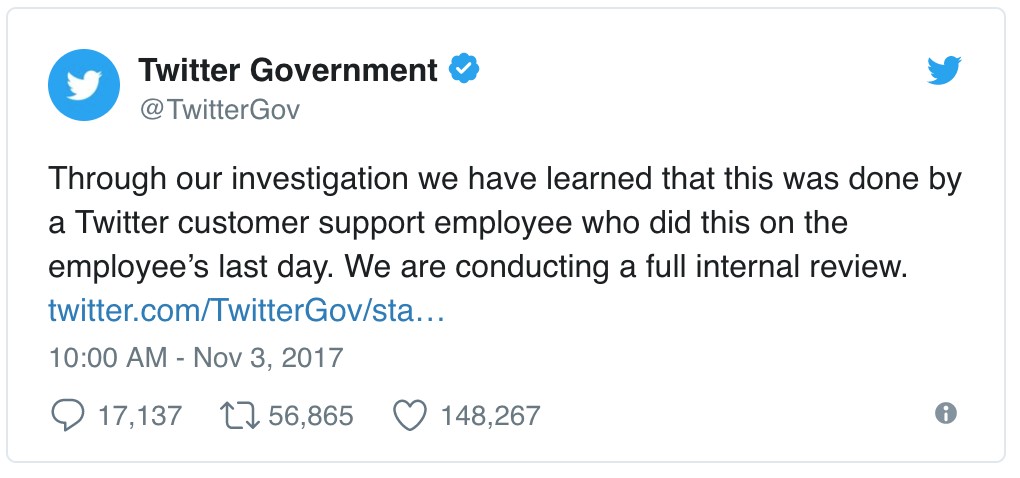
Task: Open the tweet info circle icon
Action: 945,413
